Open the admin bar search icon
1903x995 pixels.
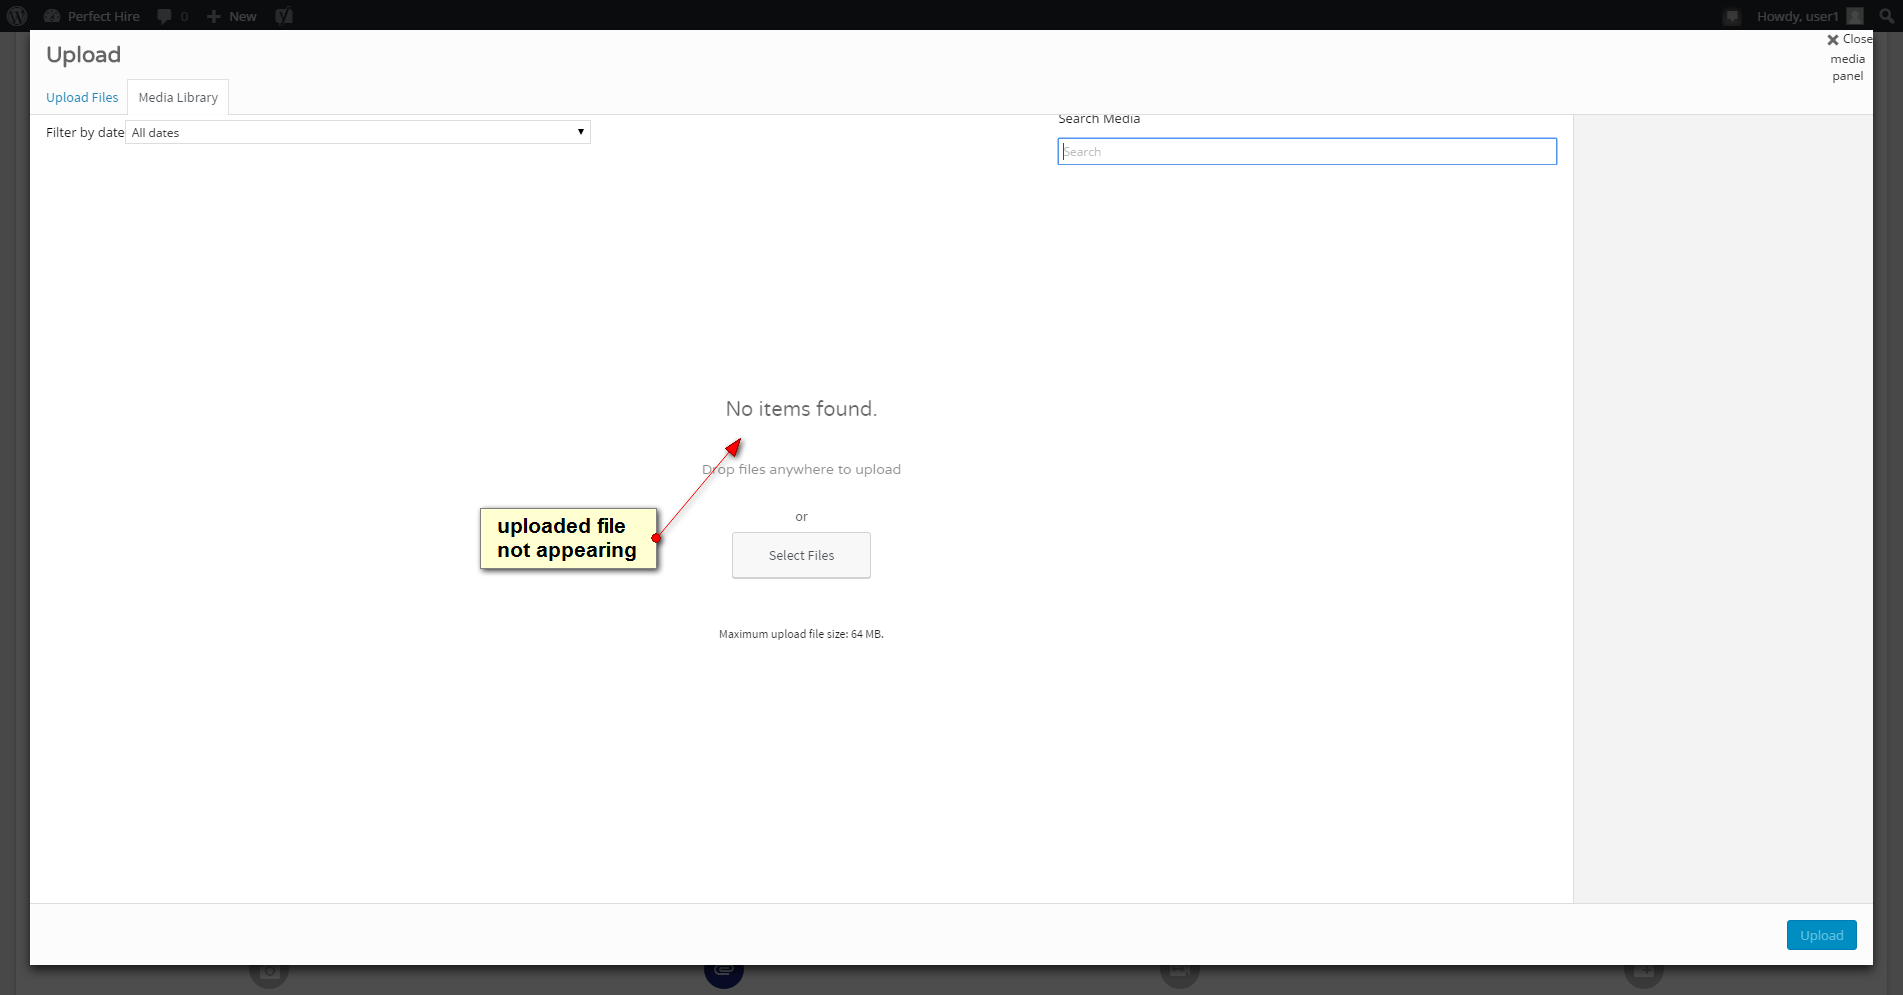point(1887,16)
